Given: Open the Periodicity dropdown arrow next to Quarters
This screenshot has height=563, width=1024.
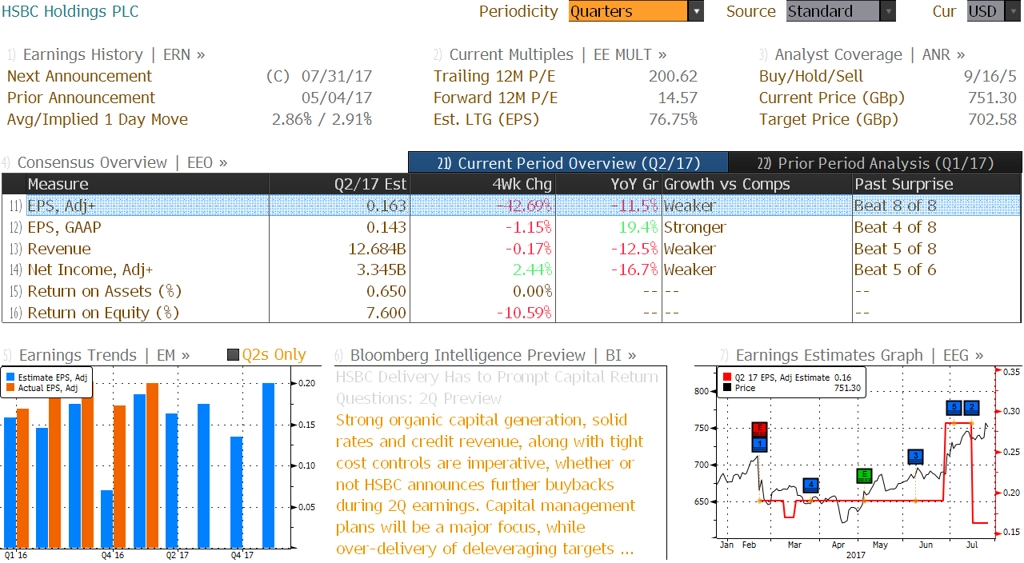Looking at the screenshot, I should (x=696, y=11).
